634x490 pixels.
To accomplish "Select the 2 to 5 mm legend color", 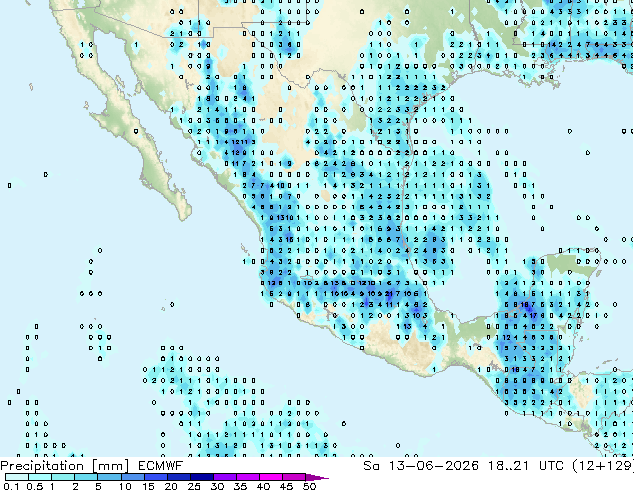I will click(86, 477).
